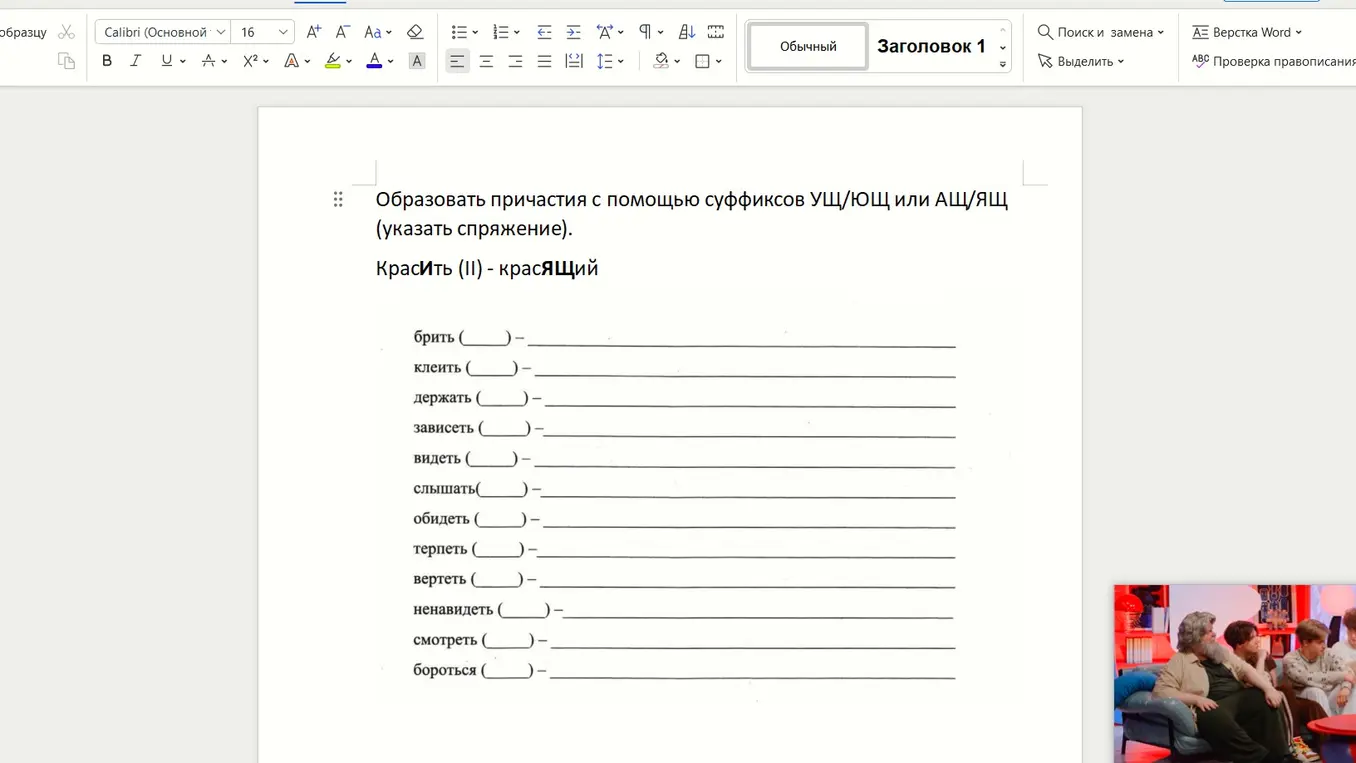The width and height of the screenshot is (1356, 763).
Task: Click Проверка правописания button
Action: (x=1273, y=61)
